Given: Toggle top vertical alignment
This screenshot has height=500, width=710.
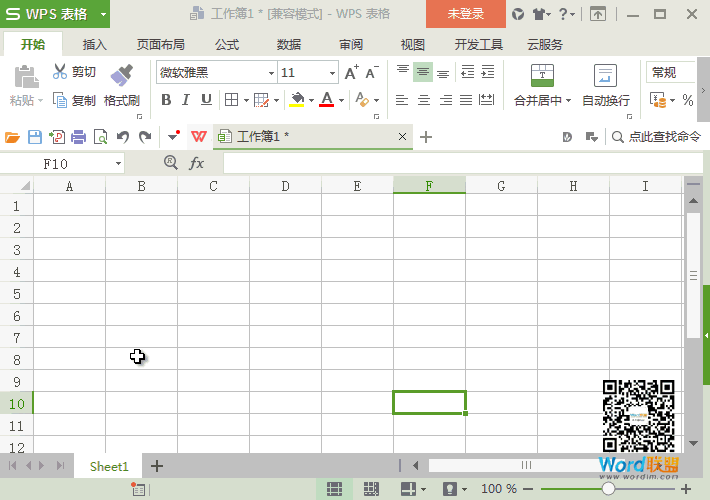Looking at the screenshot, I should pyautogui.click(x=403, y=72).
